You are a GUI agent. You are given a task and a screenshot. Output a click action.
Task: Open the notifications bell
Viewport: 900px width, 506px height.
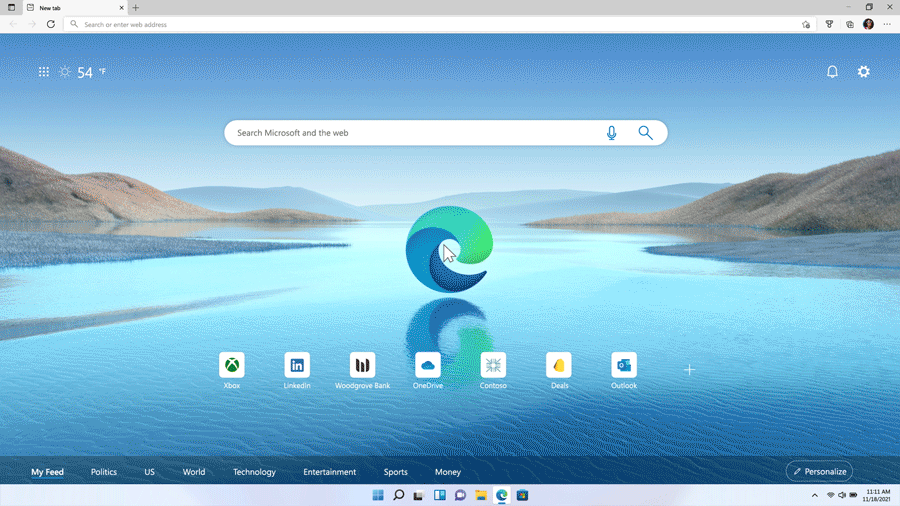[832, 72]
